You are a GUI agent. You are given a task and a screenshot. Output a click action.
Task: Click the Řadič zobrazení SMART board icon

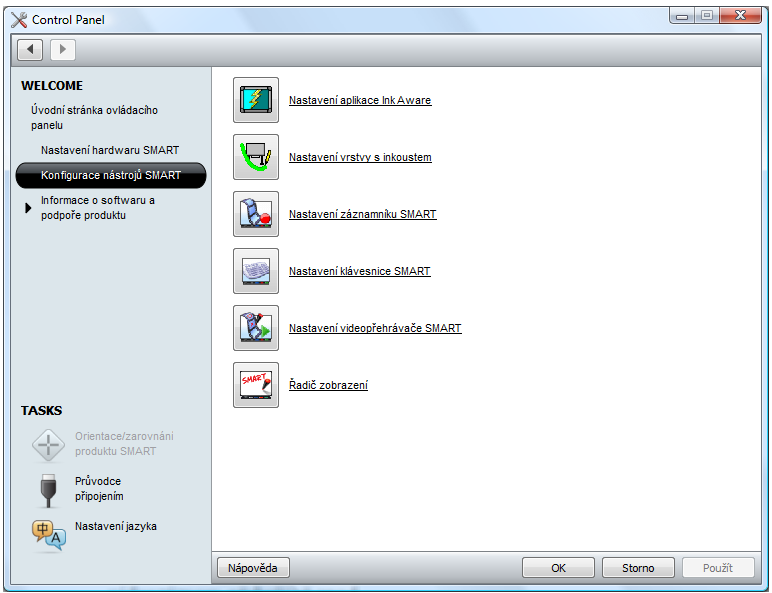coord(256,385)
